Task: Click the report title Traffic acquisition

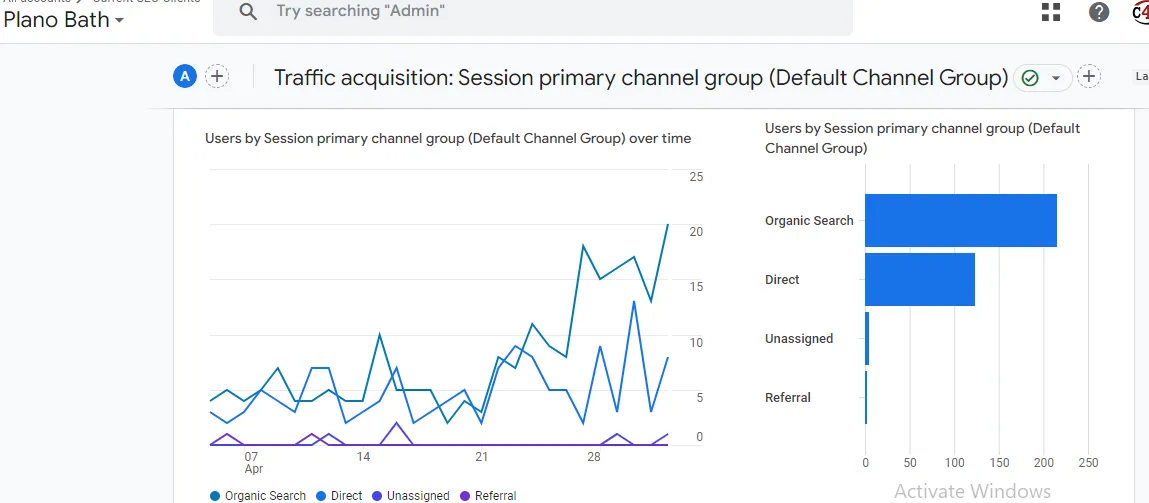Action: tap(641, 78)
